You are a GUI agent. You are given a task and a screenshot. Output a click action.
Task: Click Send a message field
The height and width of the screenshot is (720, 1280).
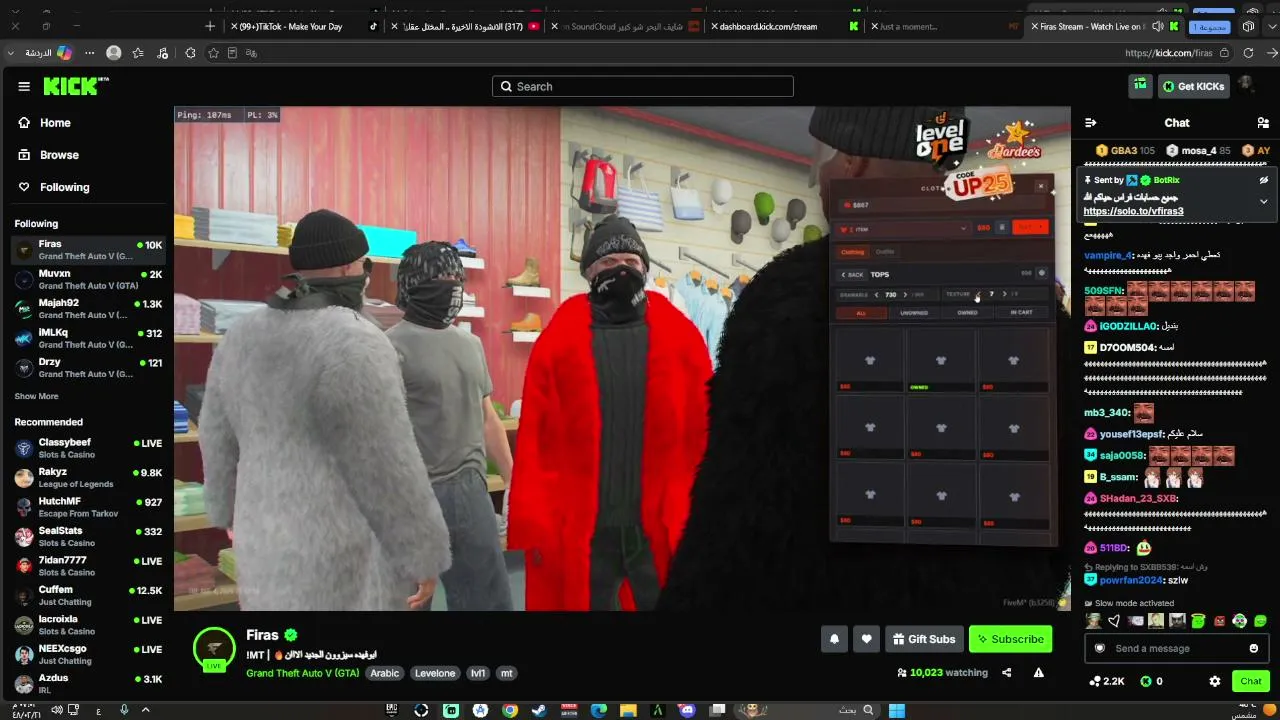[1176, 649]
